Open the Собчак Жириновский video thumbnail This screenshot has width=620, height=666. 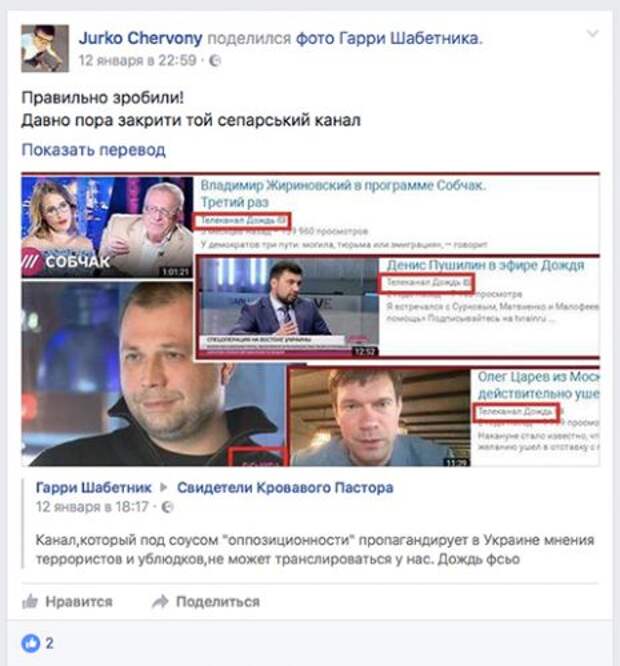[107, 227]
